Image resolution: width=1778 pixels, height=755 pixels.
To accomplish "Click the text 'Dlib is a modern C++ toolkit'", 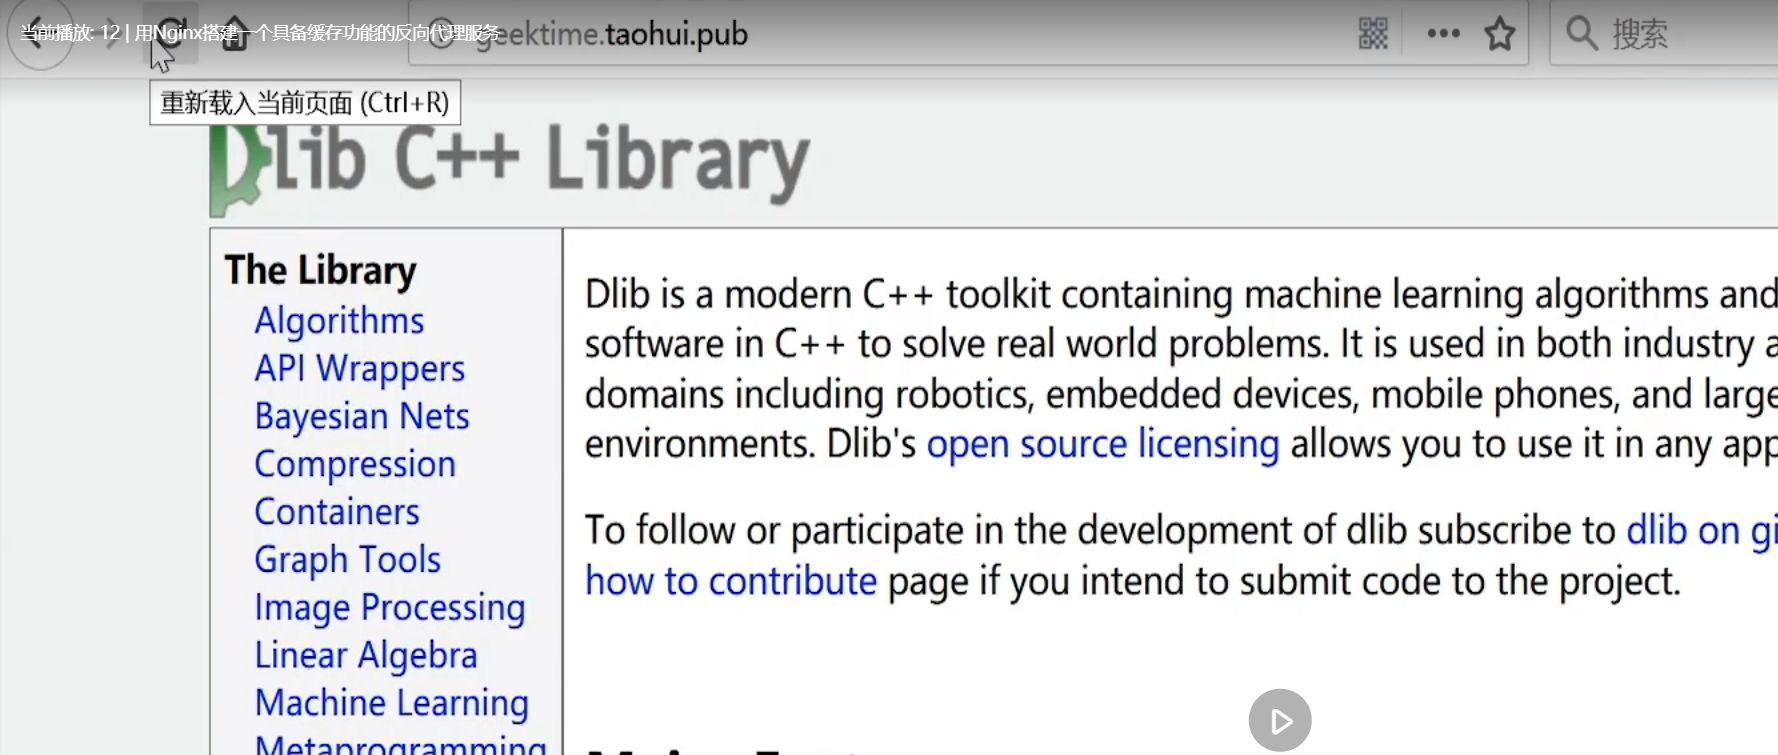I will click(818, 295).
